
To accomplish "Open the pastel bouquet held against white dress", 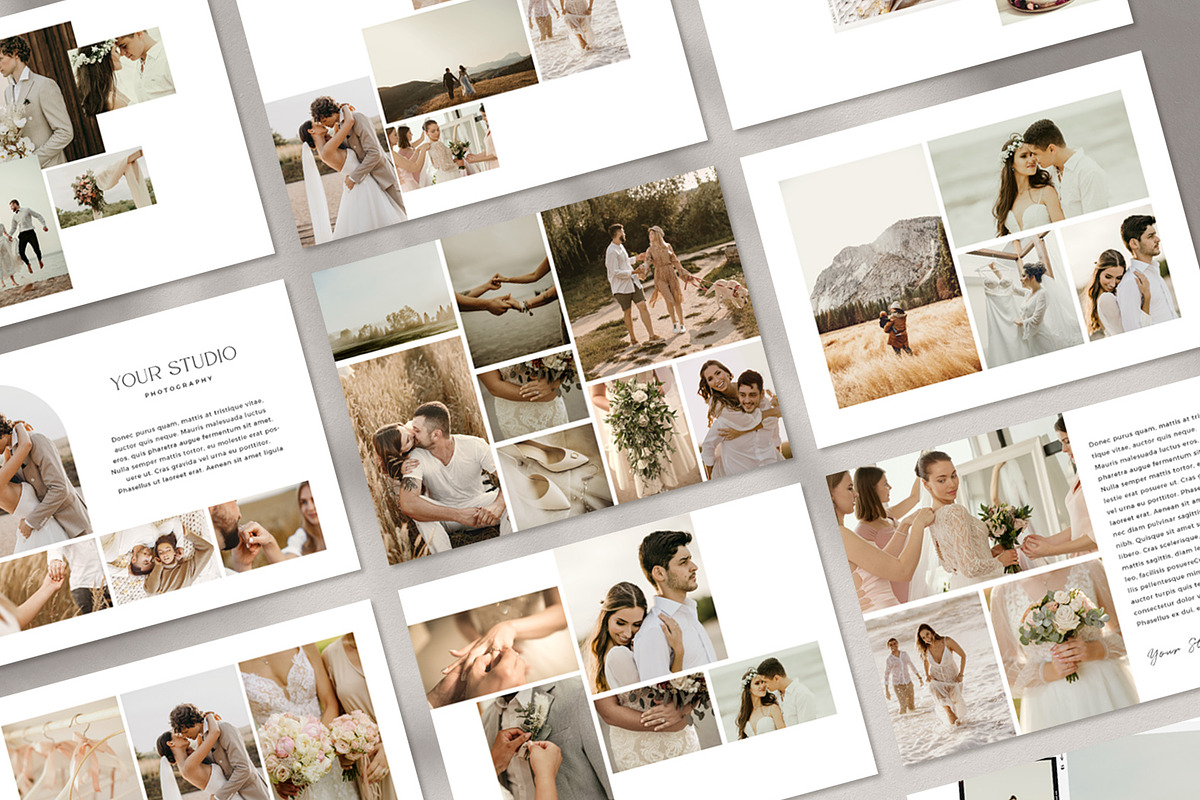I will 1062,645.
